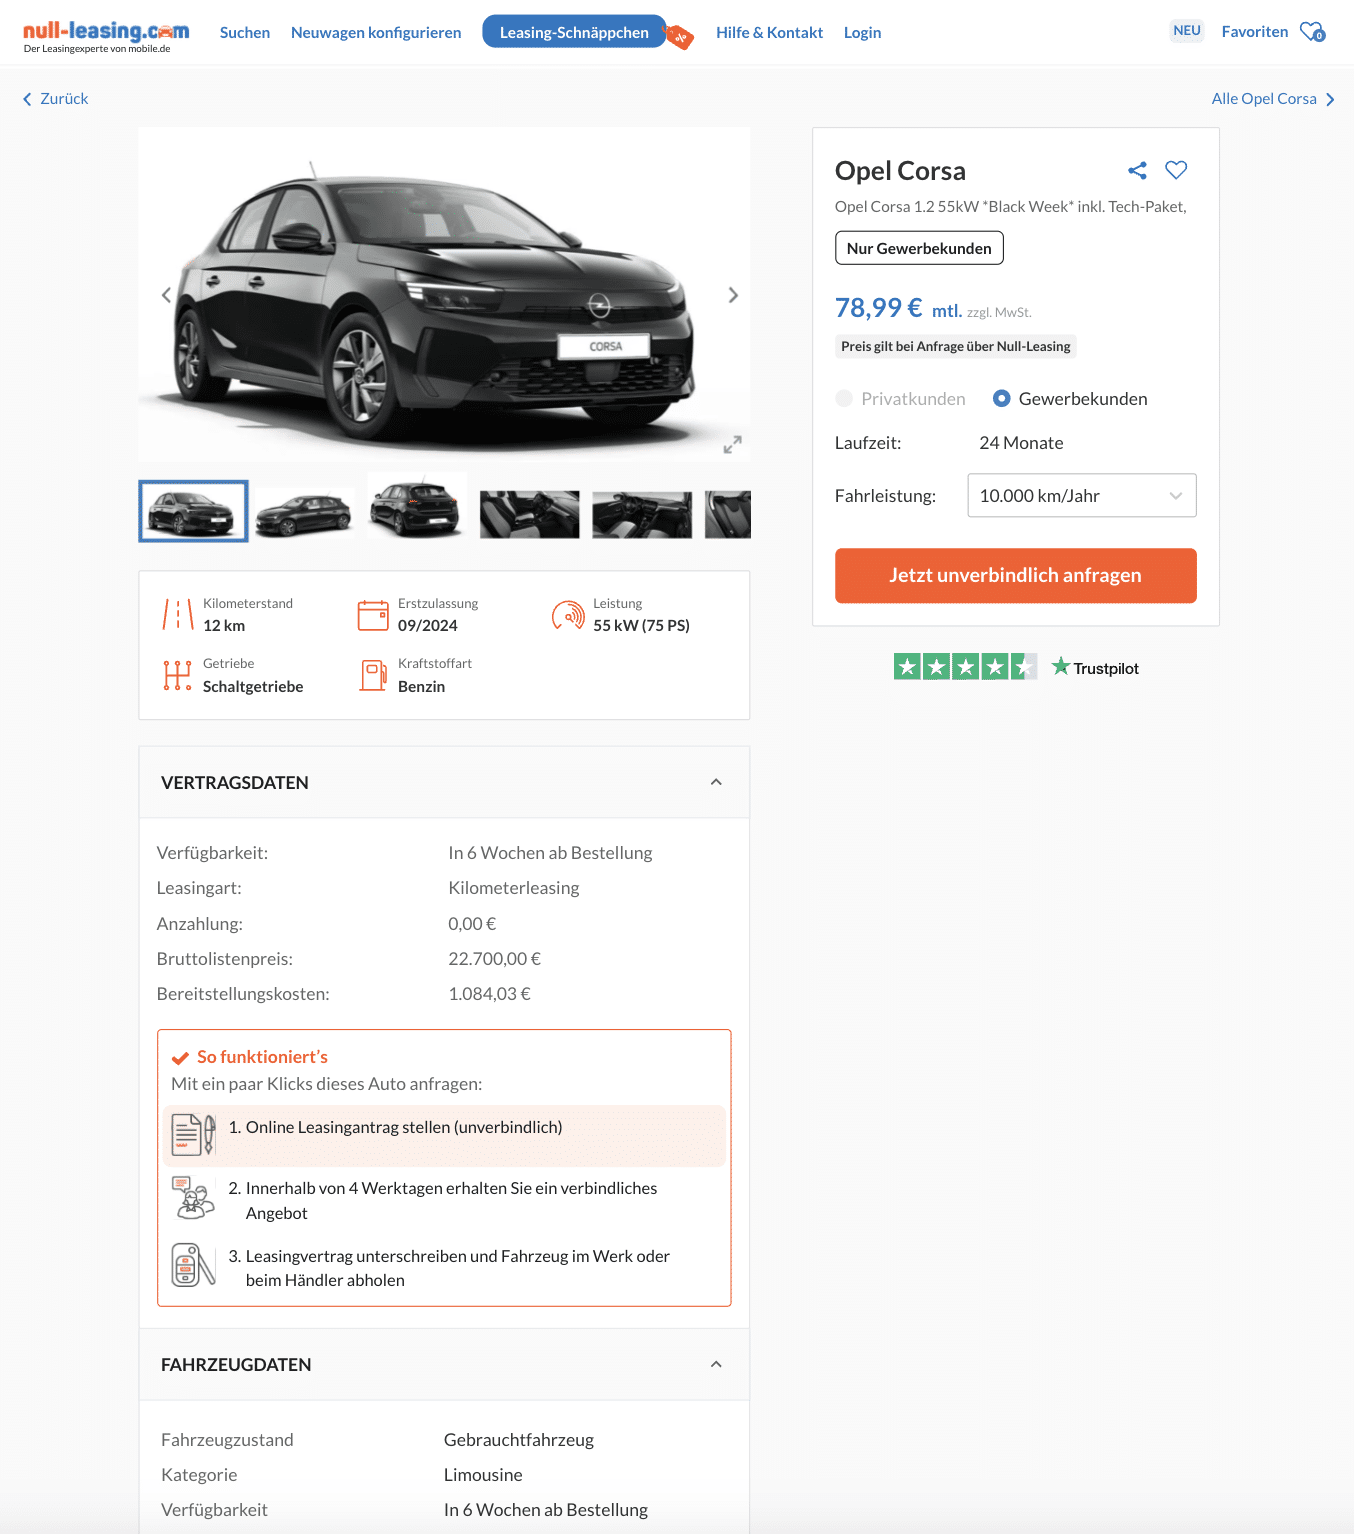Select the Gewerbekunden radio option
This screenshot has width=1354, height=1534.
[1001, 399]
